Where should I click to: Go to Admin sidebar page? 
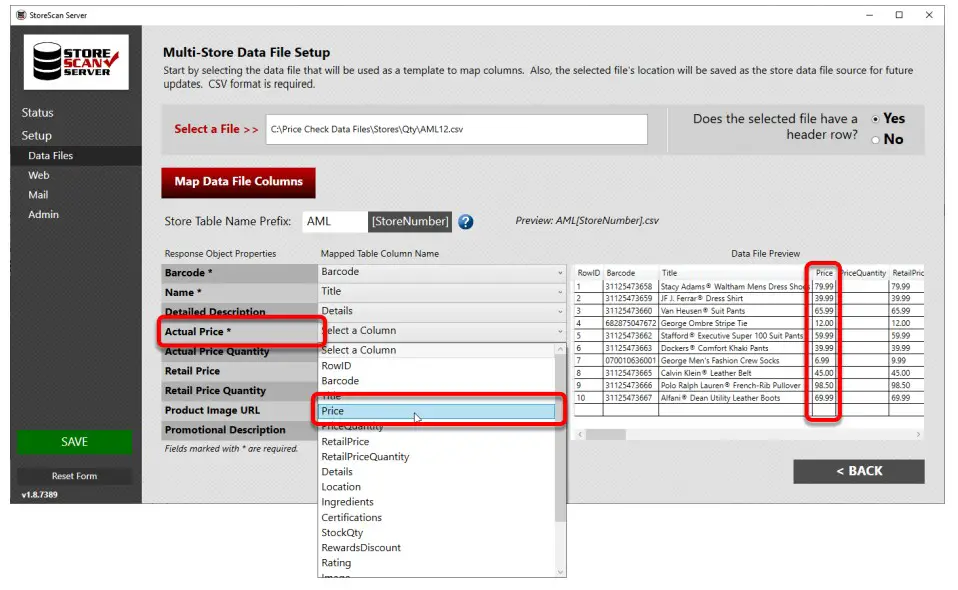[x=43, y=214]
